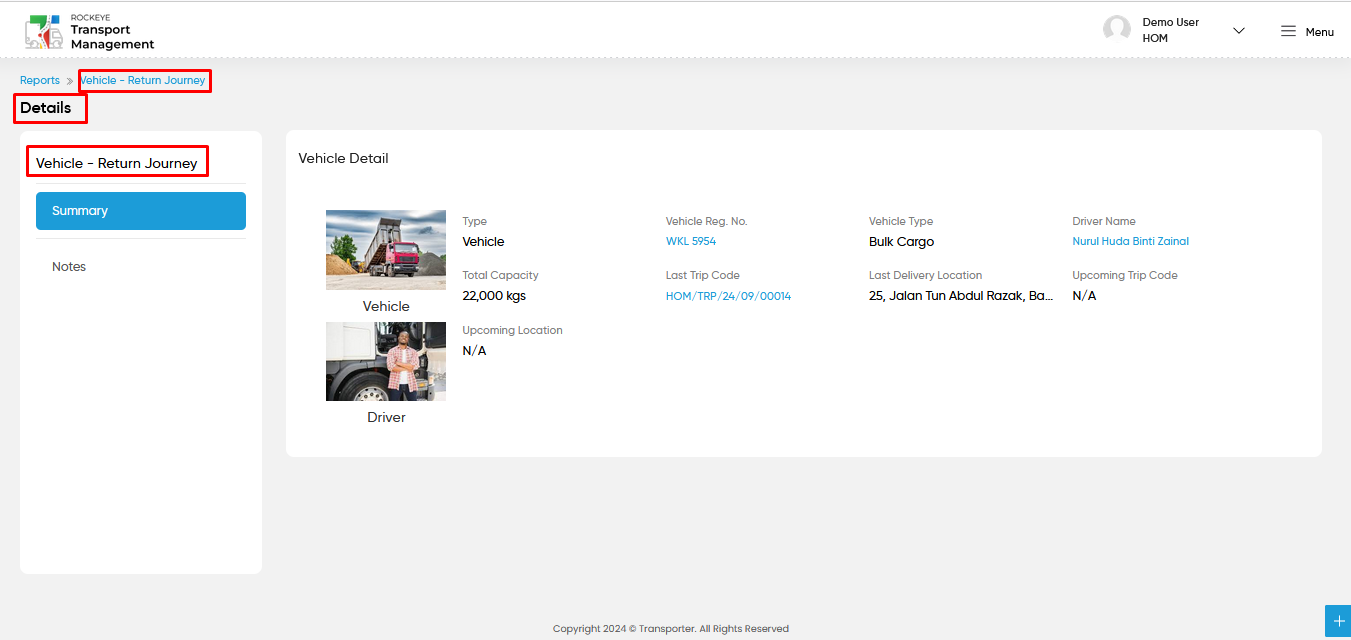Click the blue plus button at bottom right
Viewport: 1351px width, 640px height.
[1338, 621]
